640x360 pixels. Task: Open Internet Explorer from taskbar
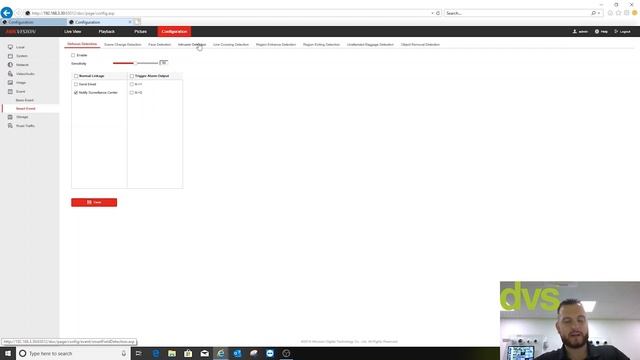pyautogui.click(x=221, y=353)
